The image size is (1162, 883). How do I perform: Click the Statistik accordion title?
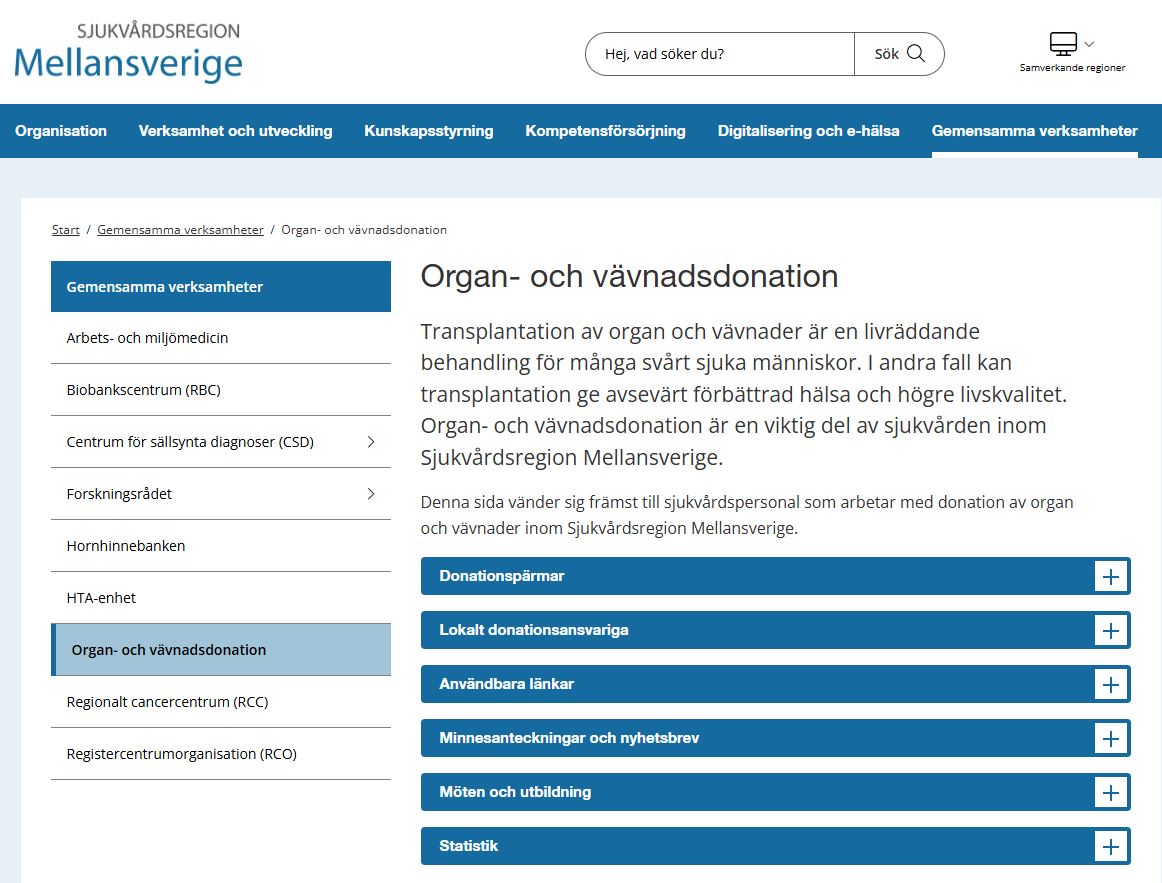(x=468, y=847)
